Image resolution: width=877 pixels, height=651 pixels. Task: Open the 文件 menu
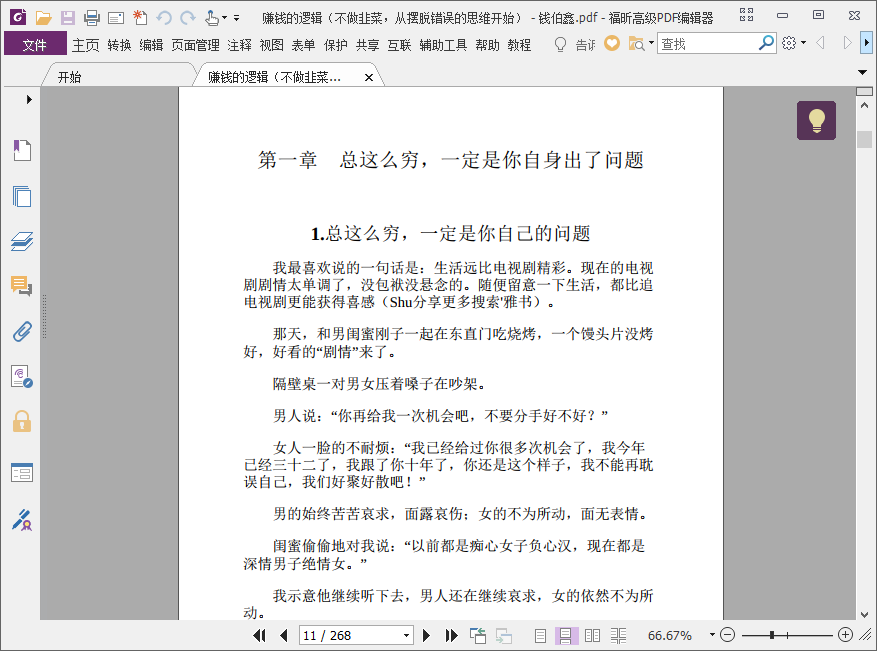coord(35,44)
